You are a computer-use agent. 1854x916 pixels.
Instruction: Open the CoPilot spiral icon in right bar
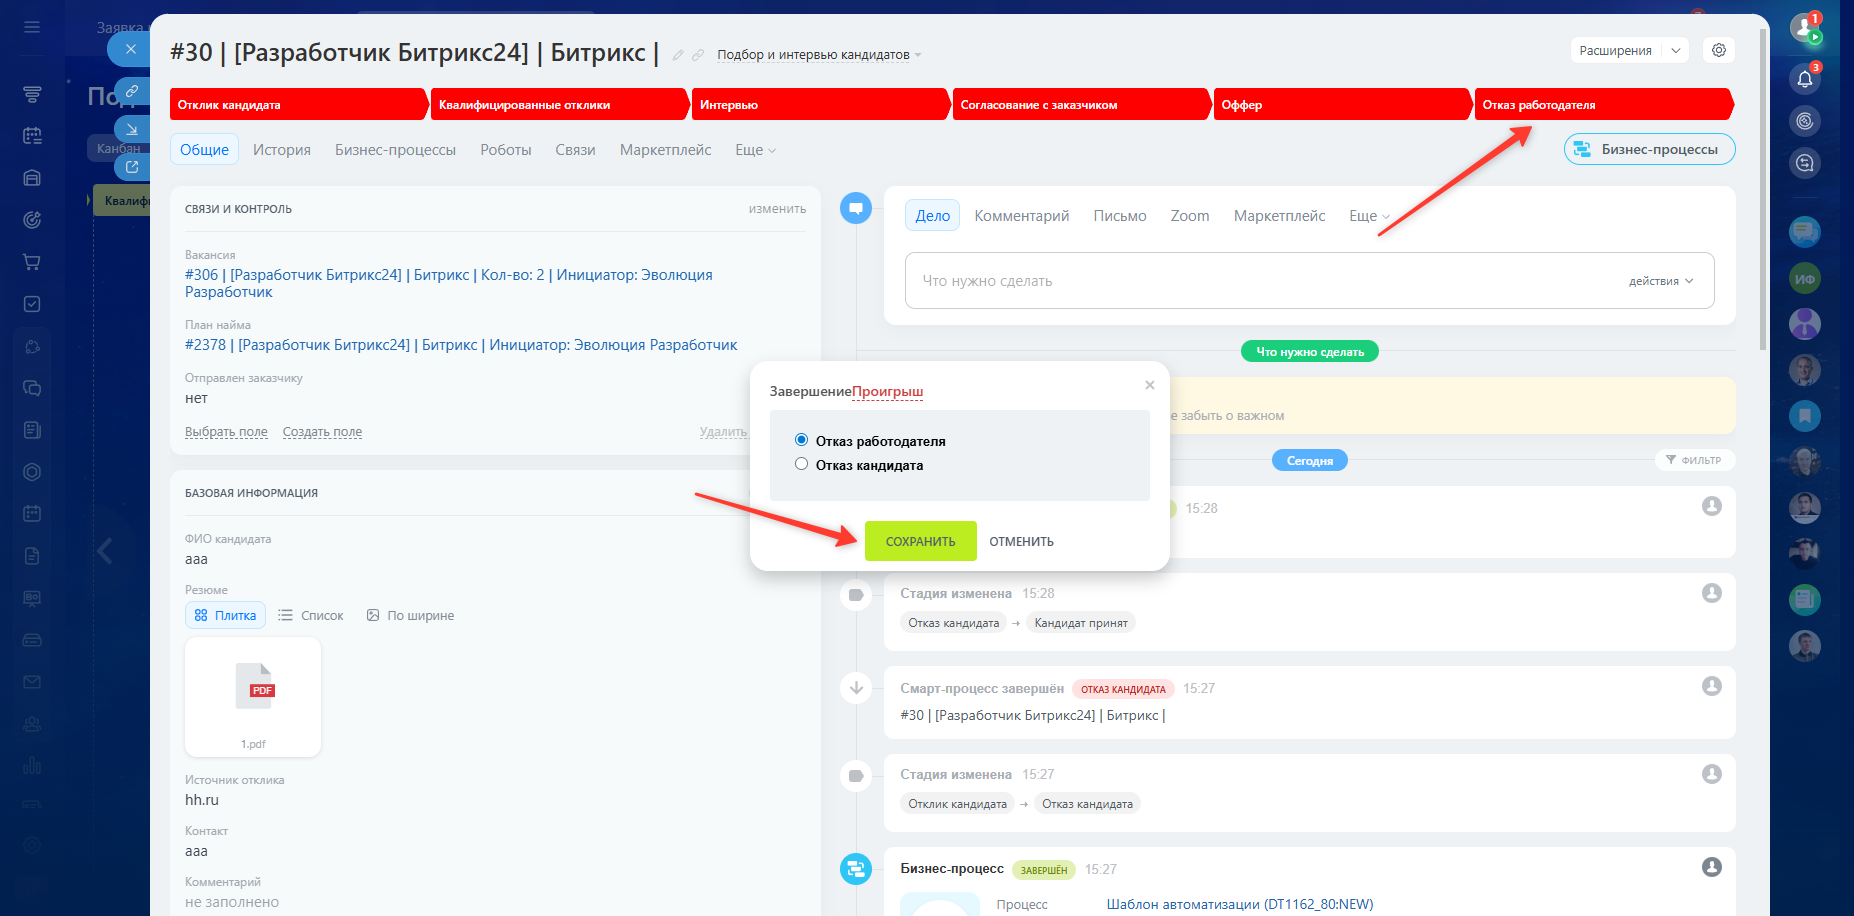tap(1805, 121)
